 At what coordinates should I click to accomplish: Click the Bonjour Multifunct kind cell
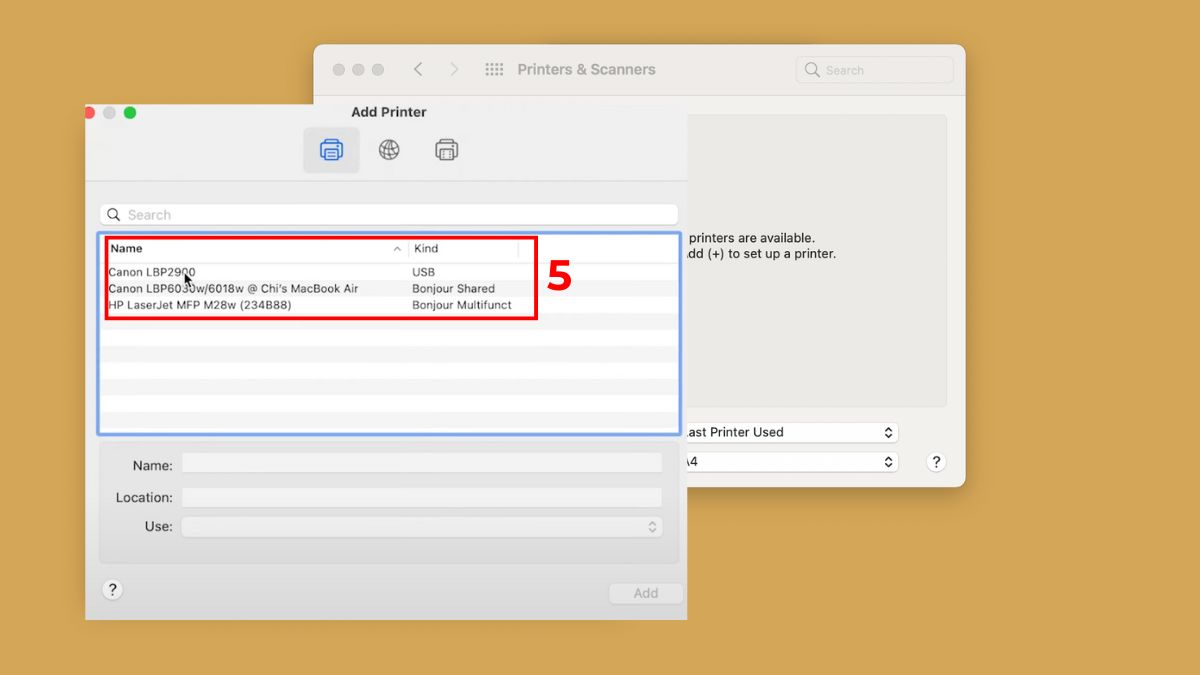tap(462, 305)
